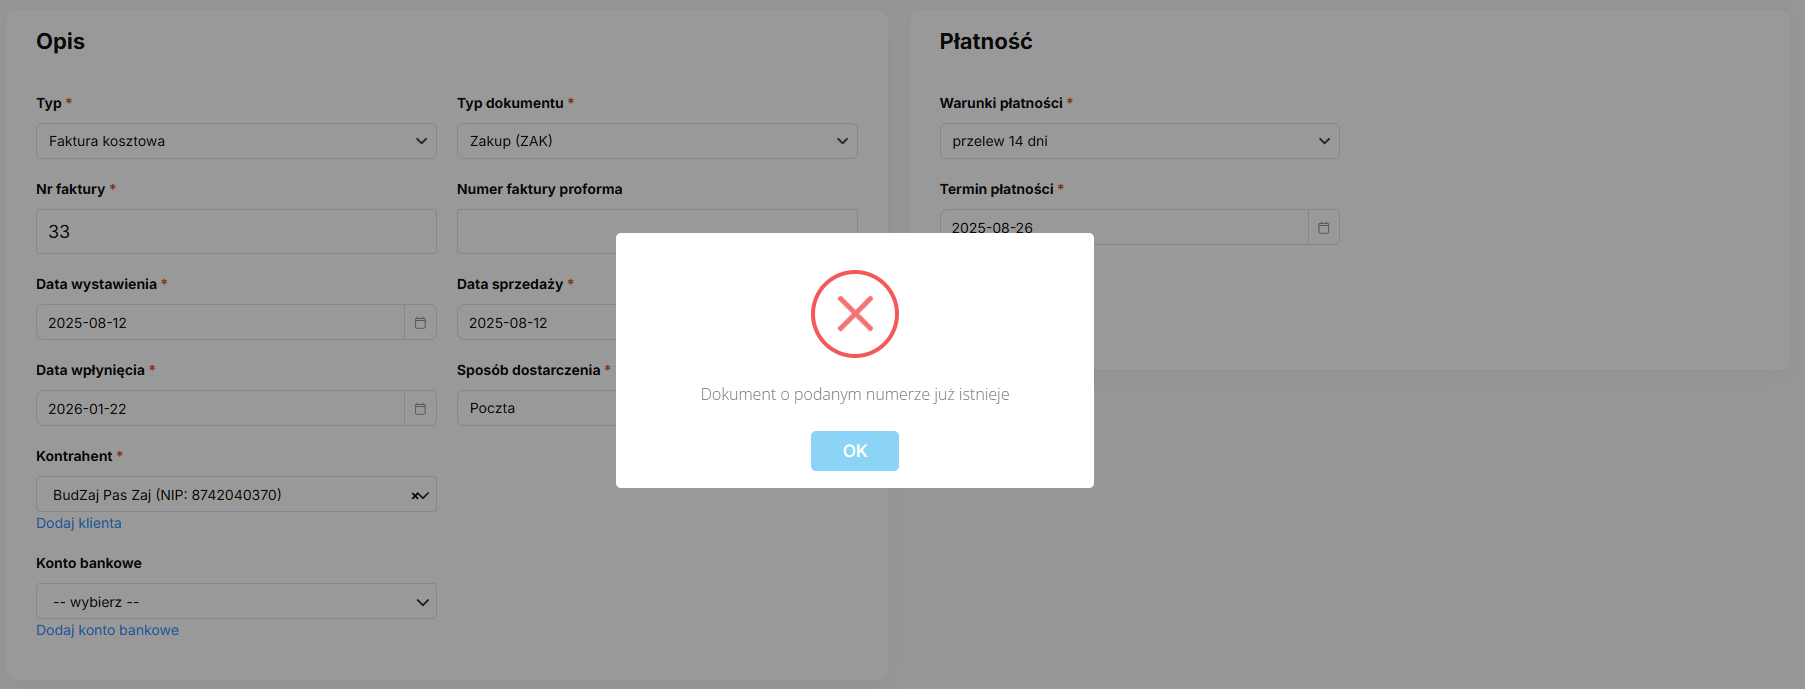Open calendar picker for Data wystawienia
Viewport: 1805px width, 689px height.
pos(420,323)
